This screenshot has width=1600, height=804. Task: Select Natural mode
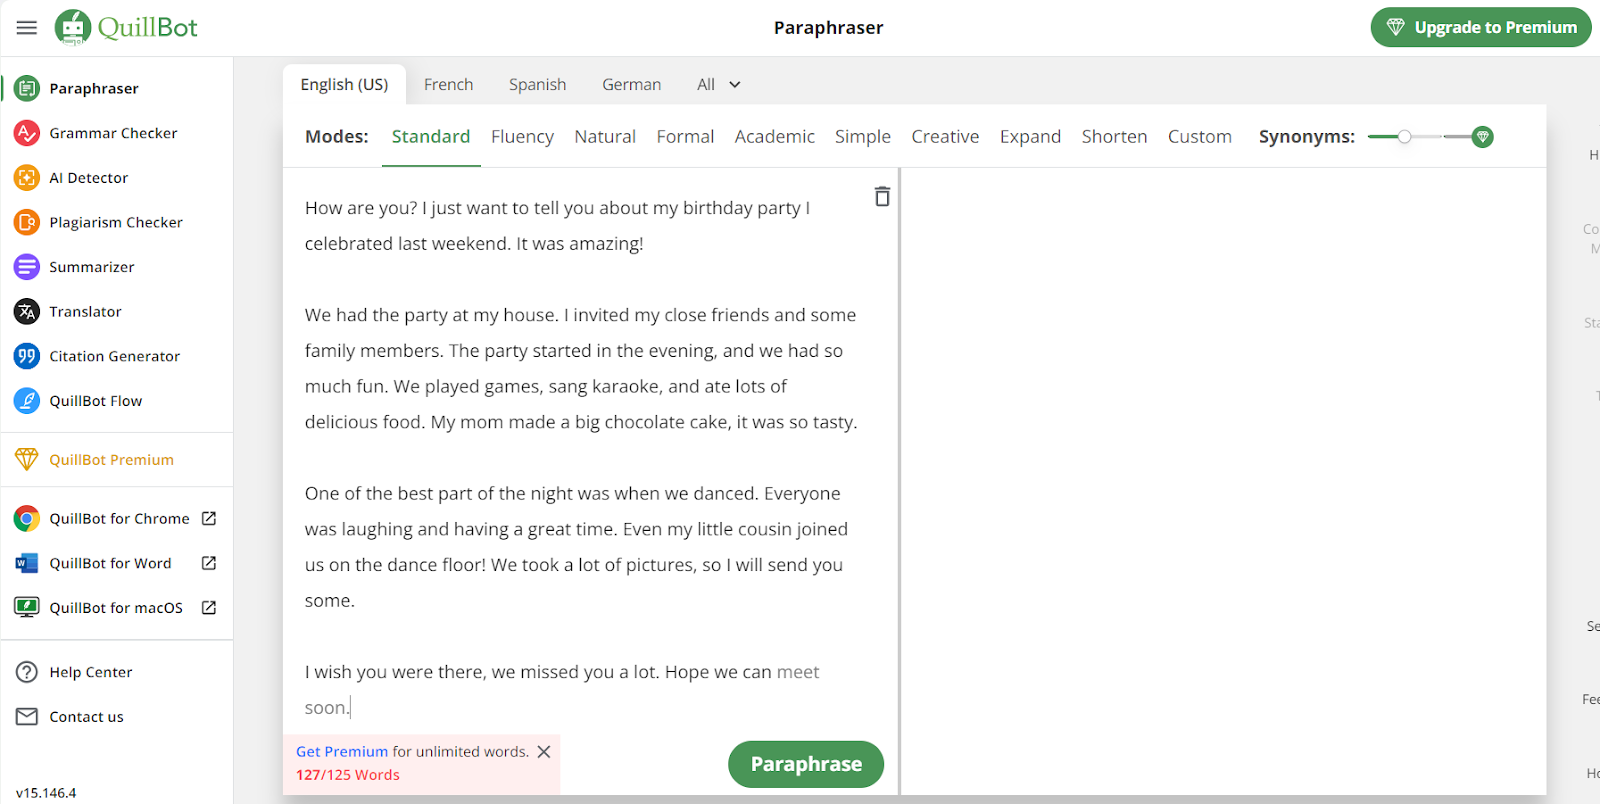coord(605,137)
